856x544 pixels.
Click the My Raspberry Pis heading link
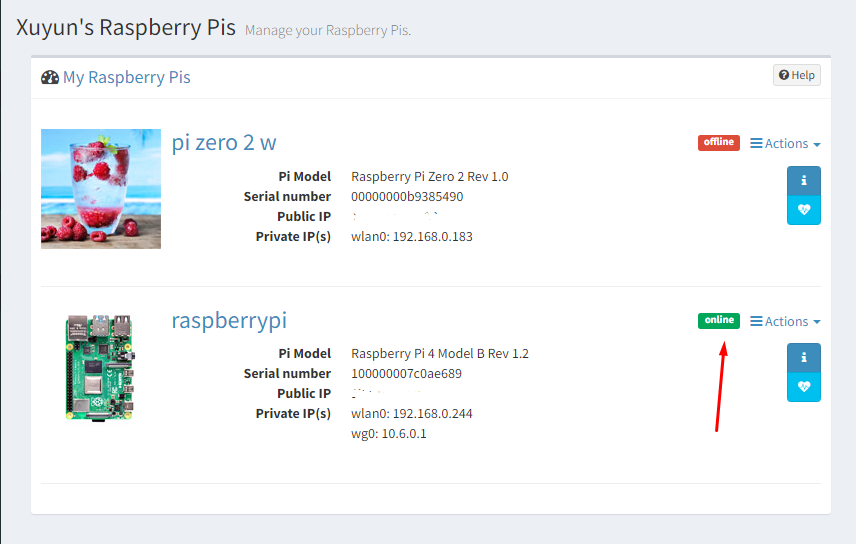127,78
